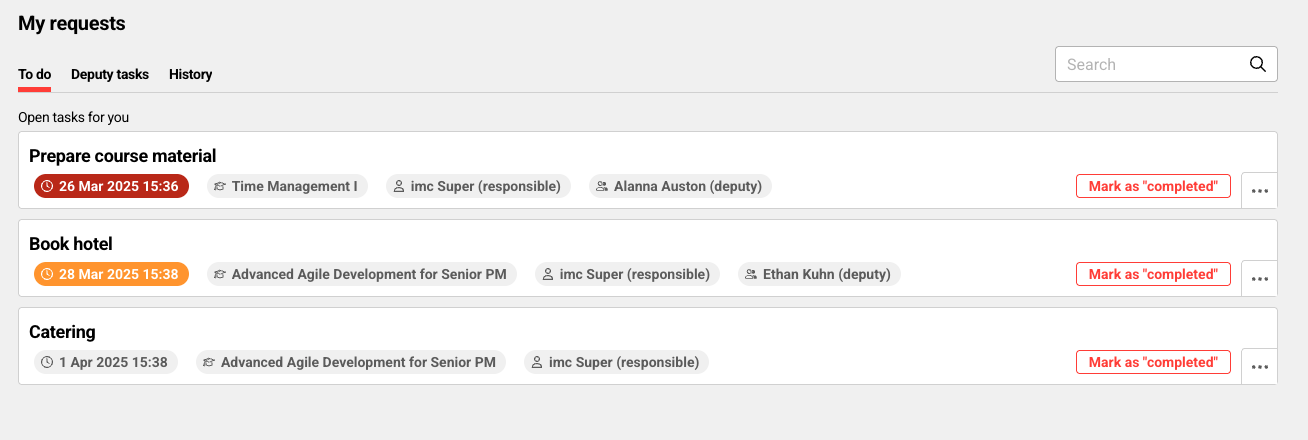Switch to the Deputy tasks tab
Viewport: 1308px width, 440px height.
click(110, 74)
